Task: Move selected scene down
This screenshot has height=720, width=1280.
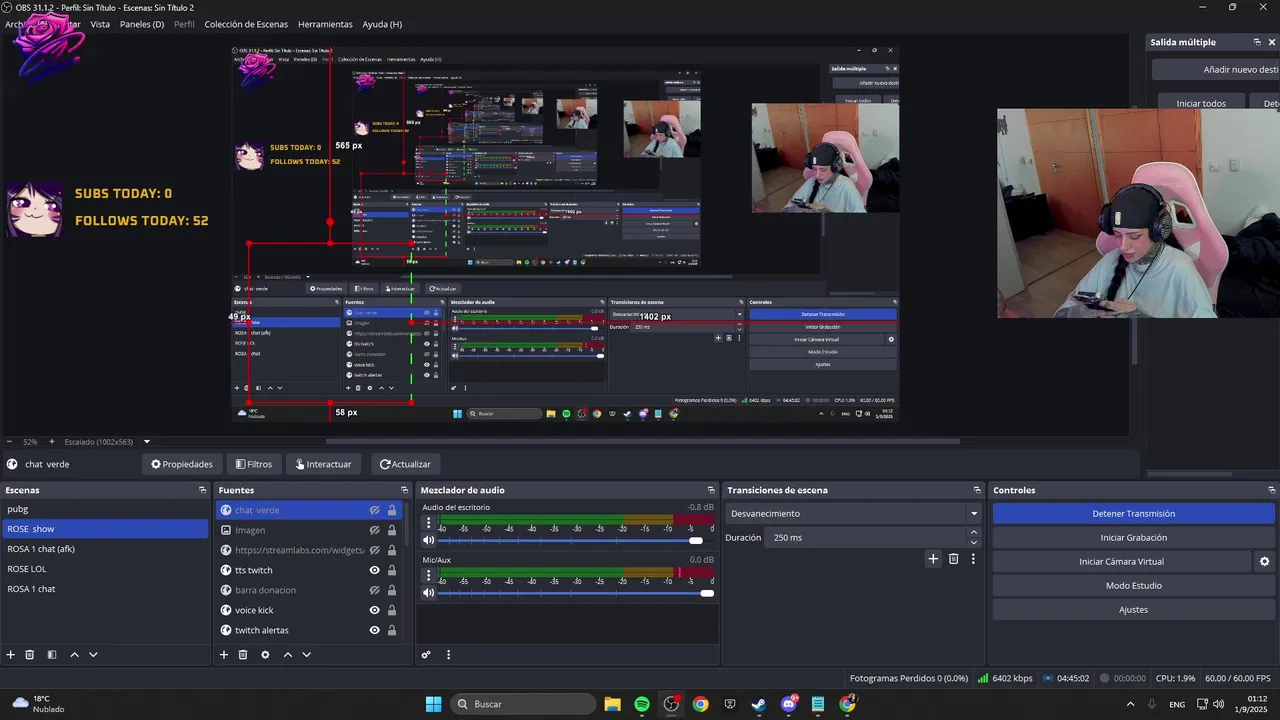Action: pos(93,655)
